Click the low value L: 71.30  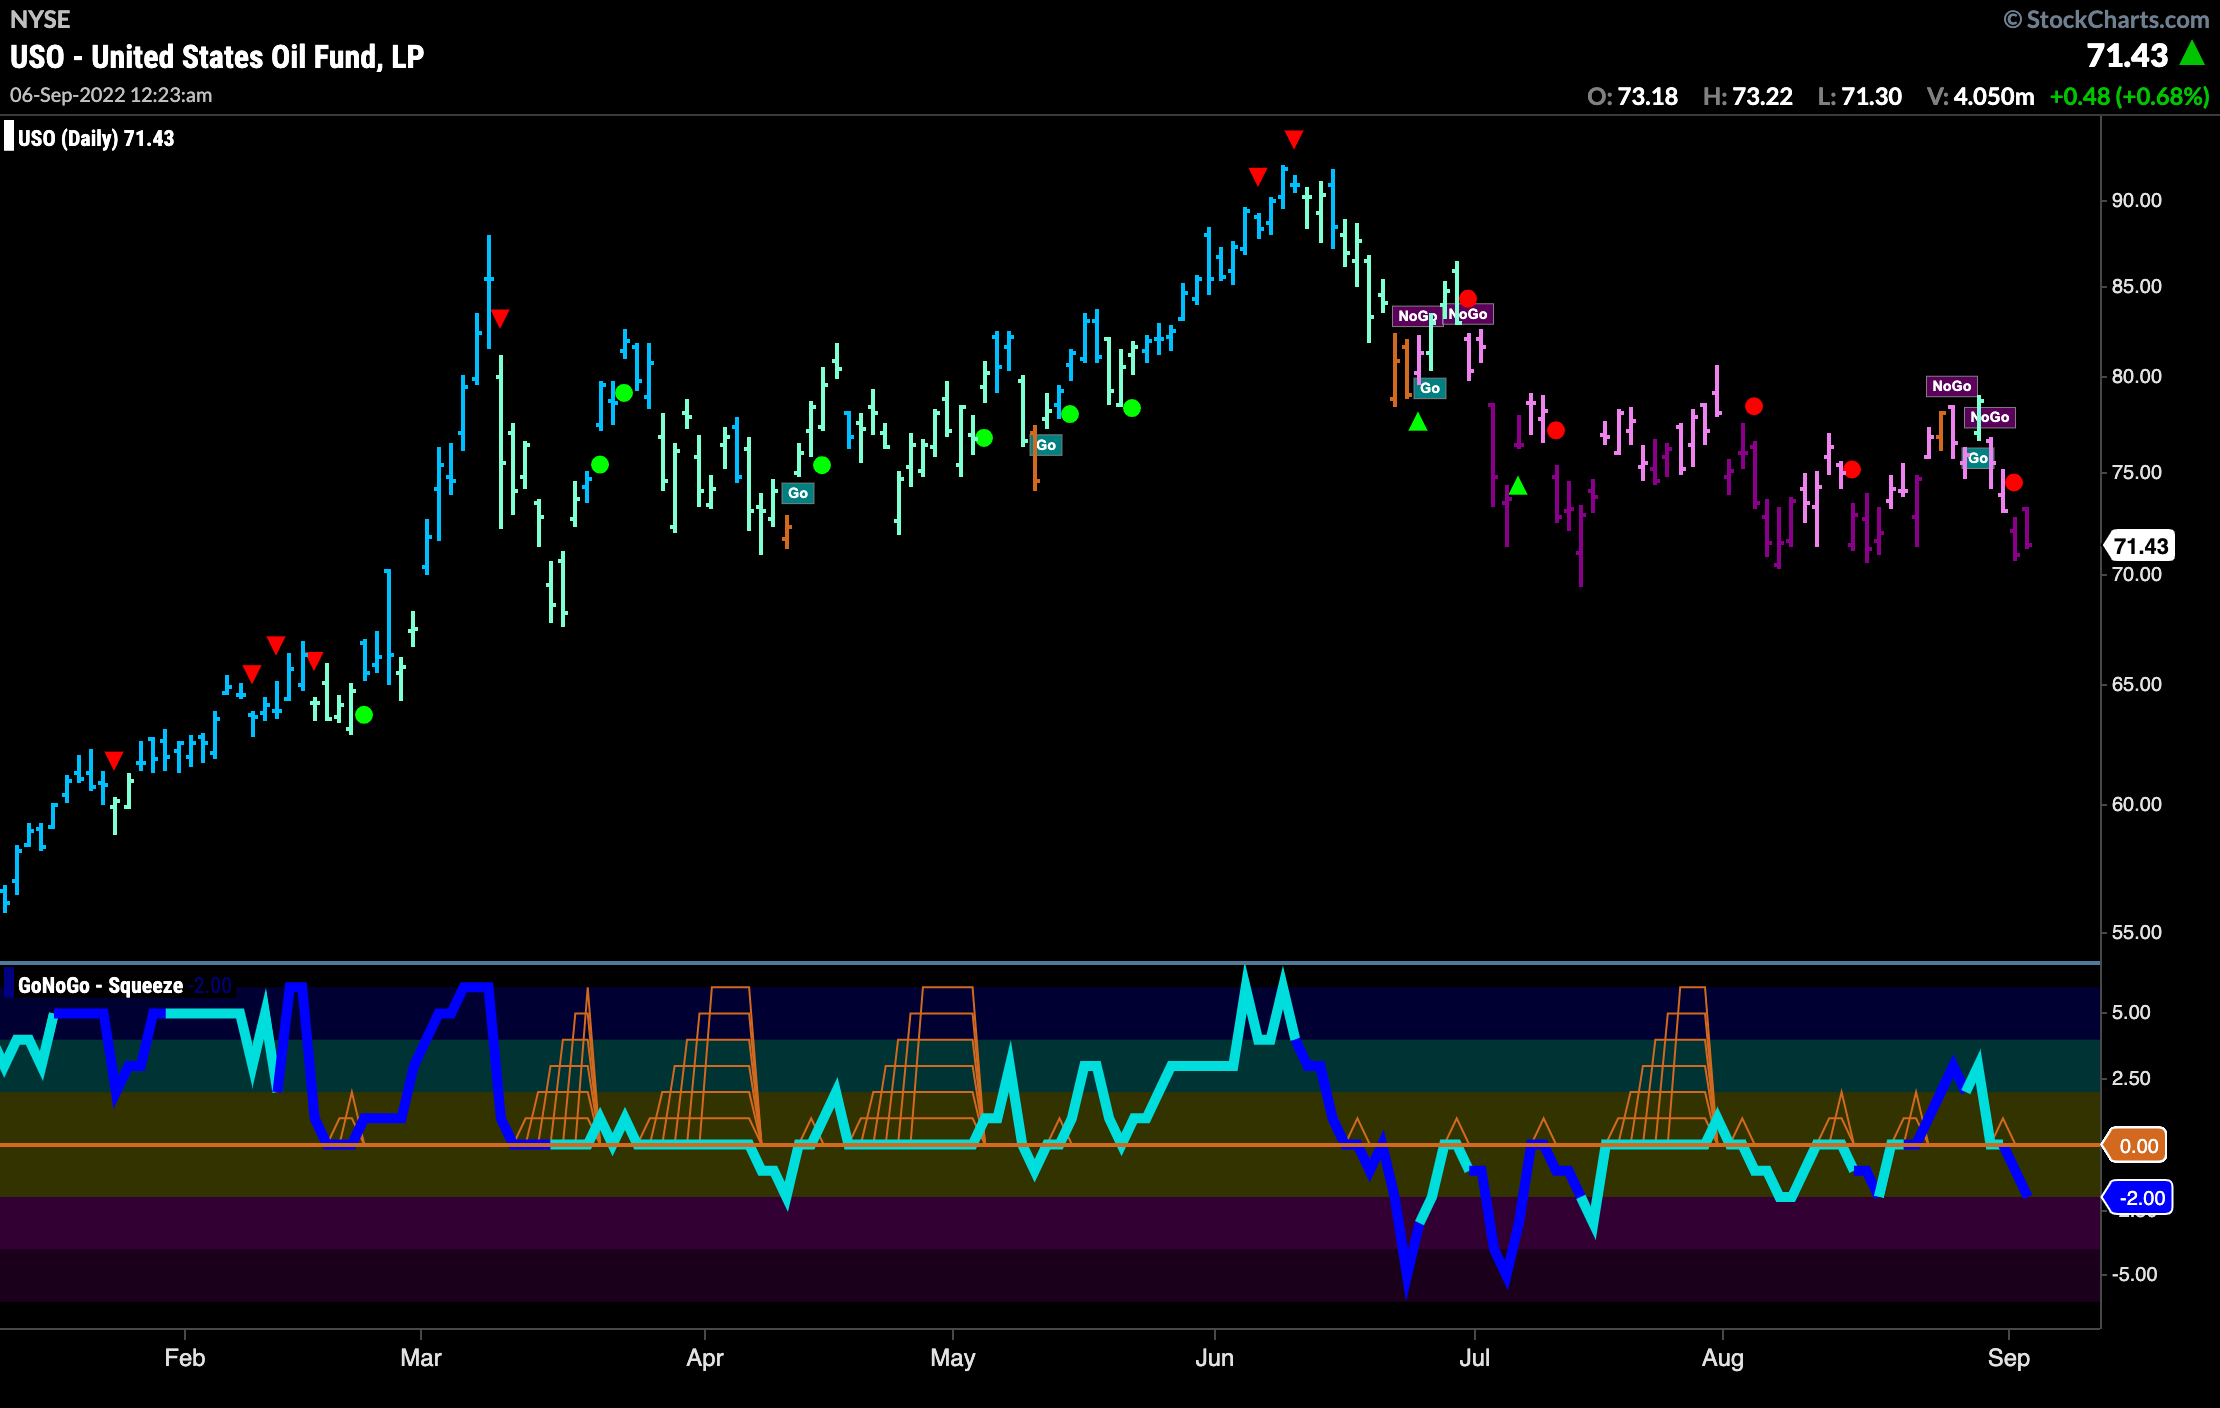[x=1859, y=96]
